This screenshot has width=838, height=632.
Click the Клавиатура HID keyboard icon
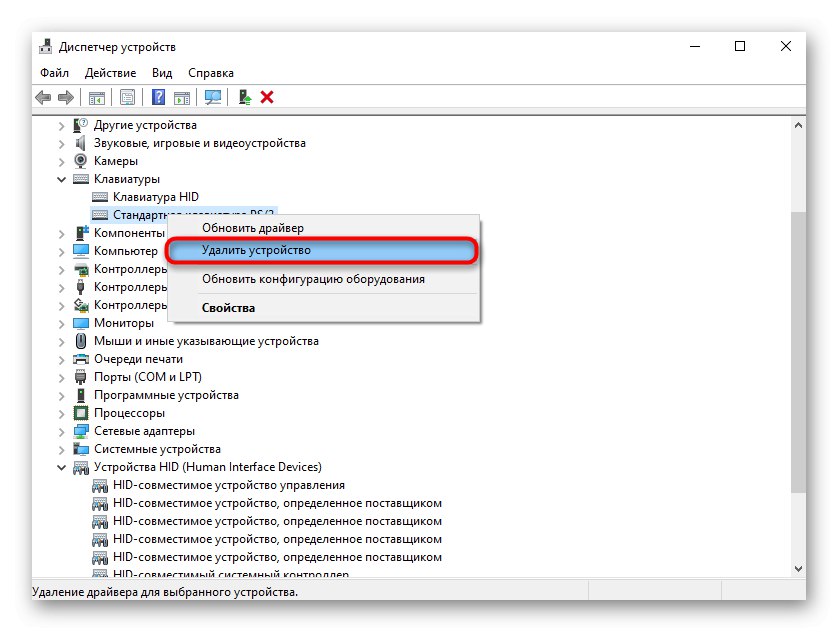pos(100,197)
